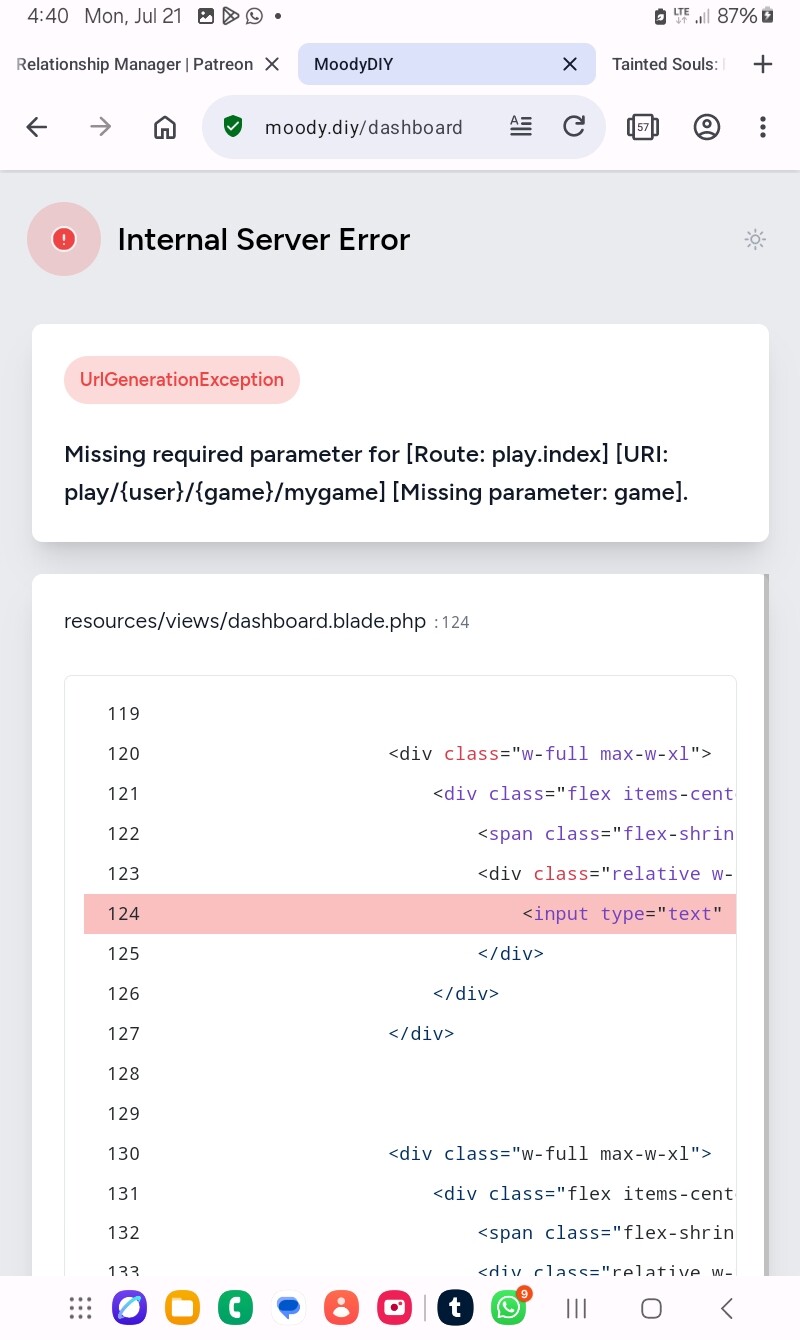Close the Relationship Manager Patreon tab

click(x=272, y=64)
